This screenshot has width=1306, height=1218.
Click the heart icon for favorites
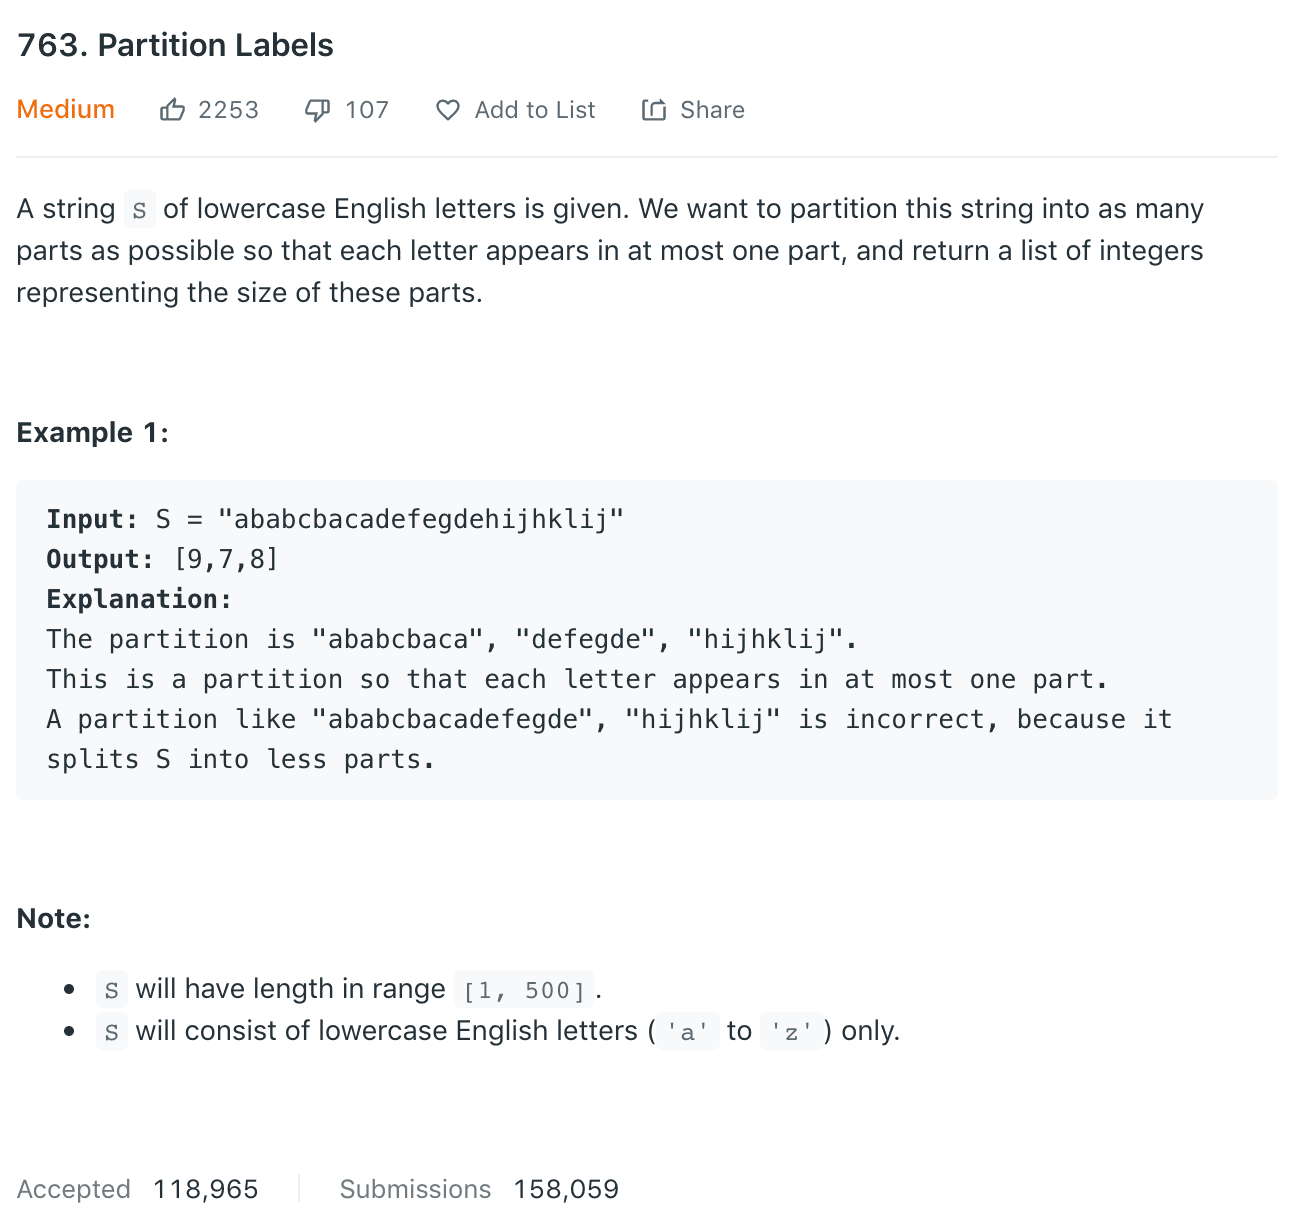click(448, 110)
